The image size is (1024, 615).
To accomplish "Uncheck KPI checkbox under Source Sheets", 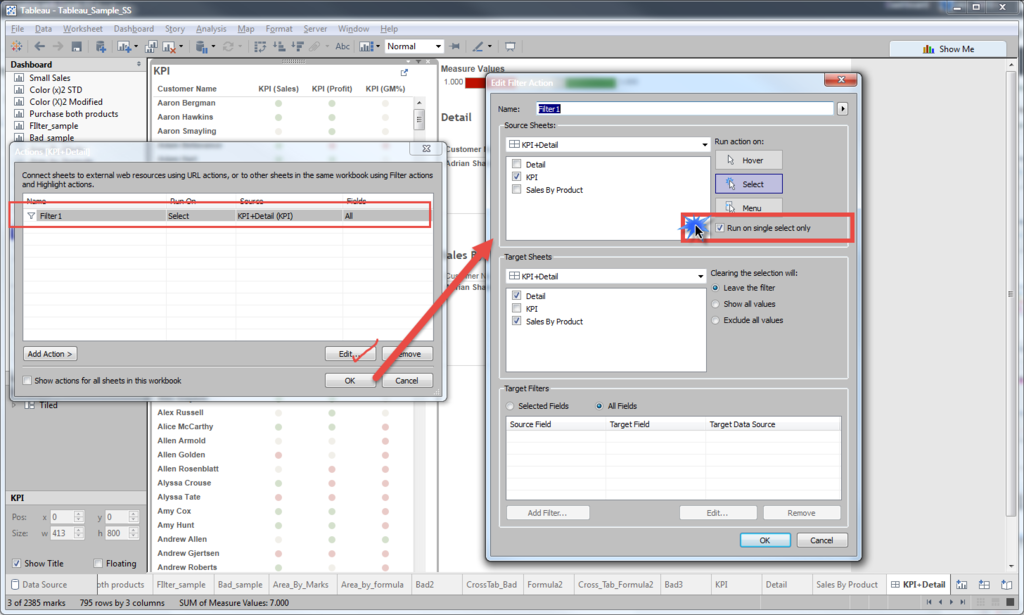I will [x=517, y=177].
